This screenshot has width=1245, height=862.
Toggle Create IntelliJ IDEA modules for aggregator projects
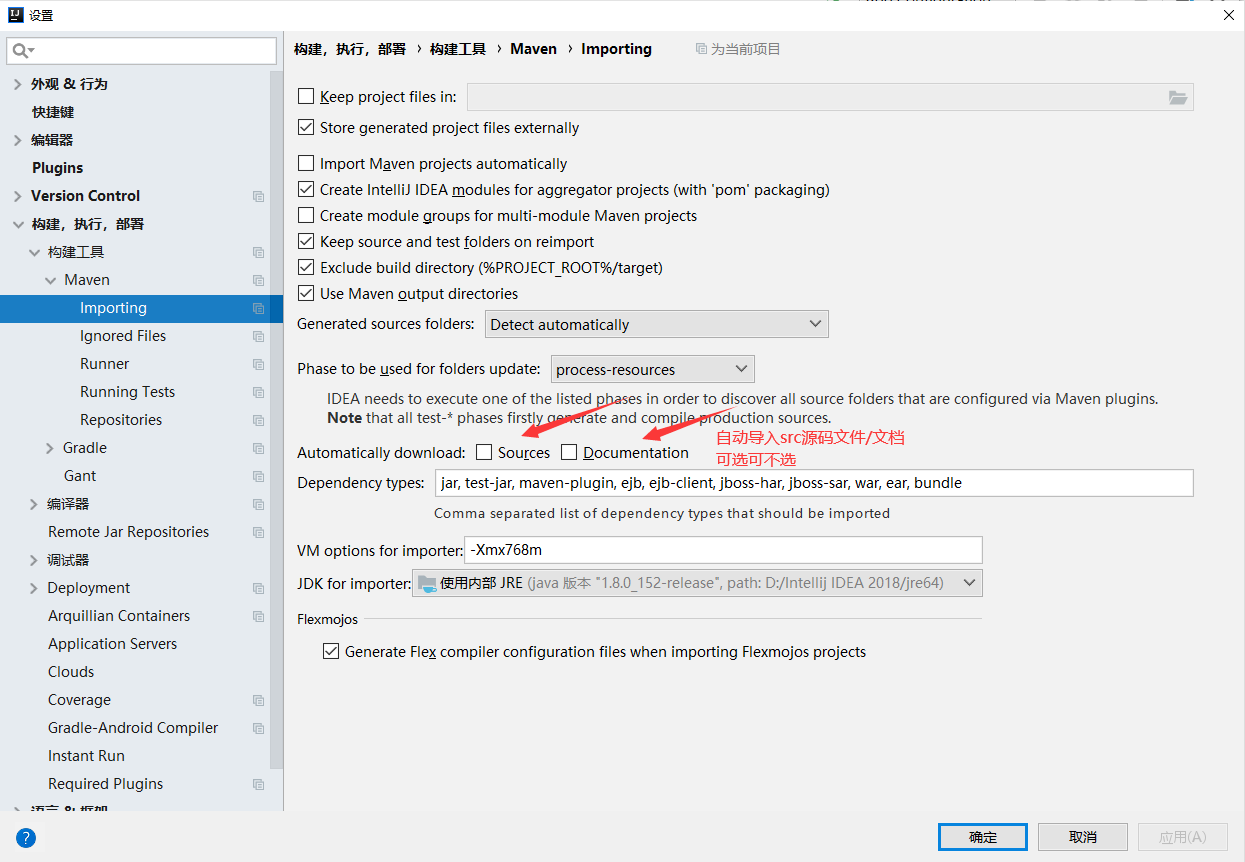(306, 190)
